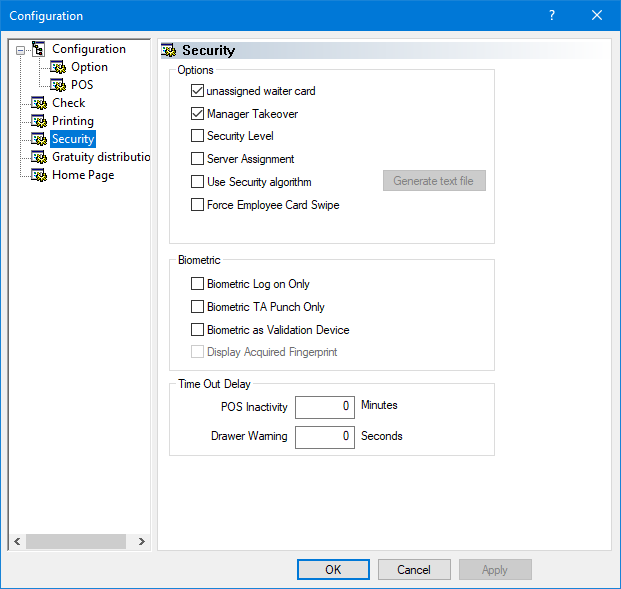Click the Configuration root node icon
The image size is (621, 589).
click(39, 49)
